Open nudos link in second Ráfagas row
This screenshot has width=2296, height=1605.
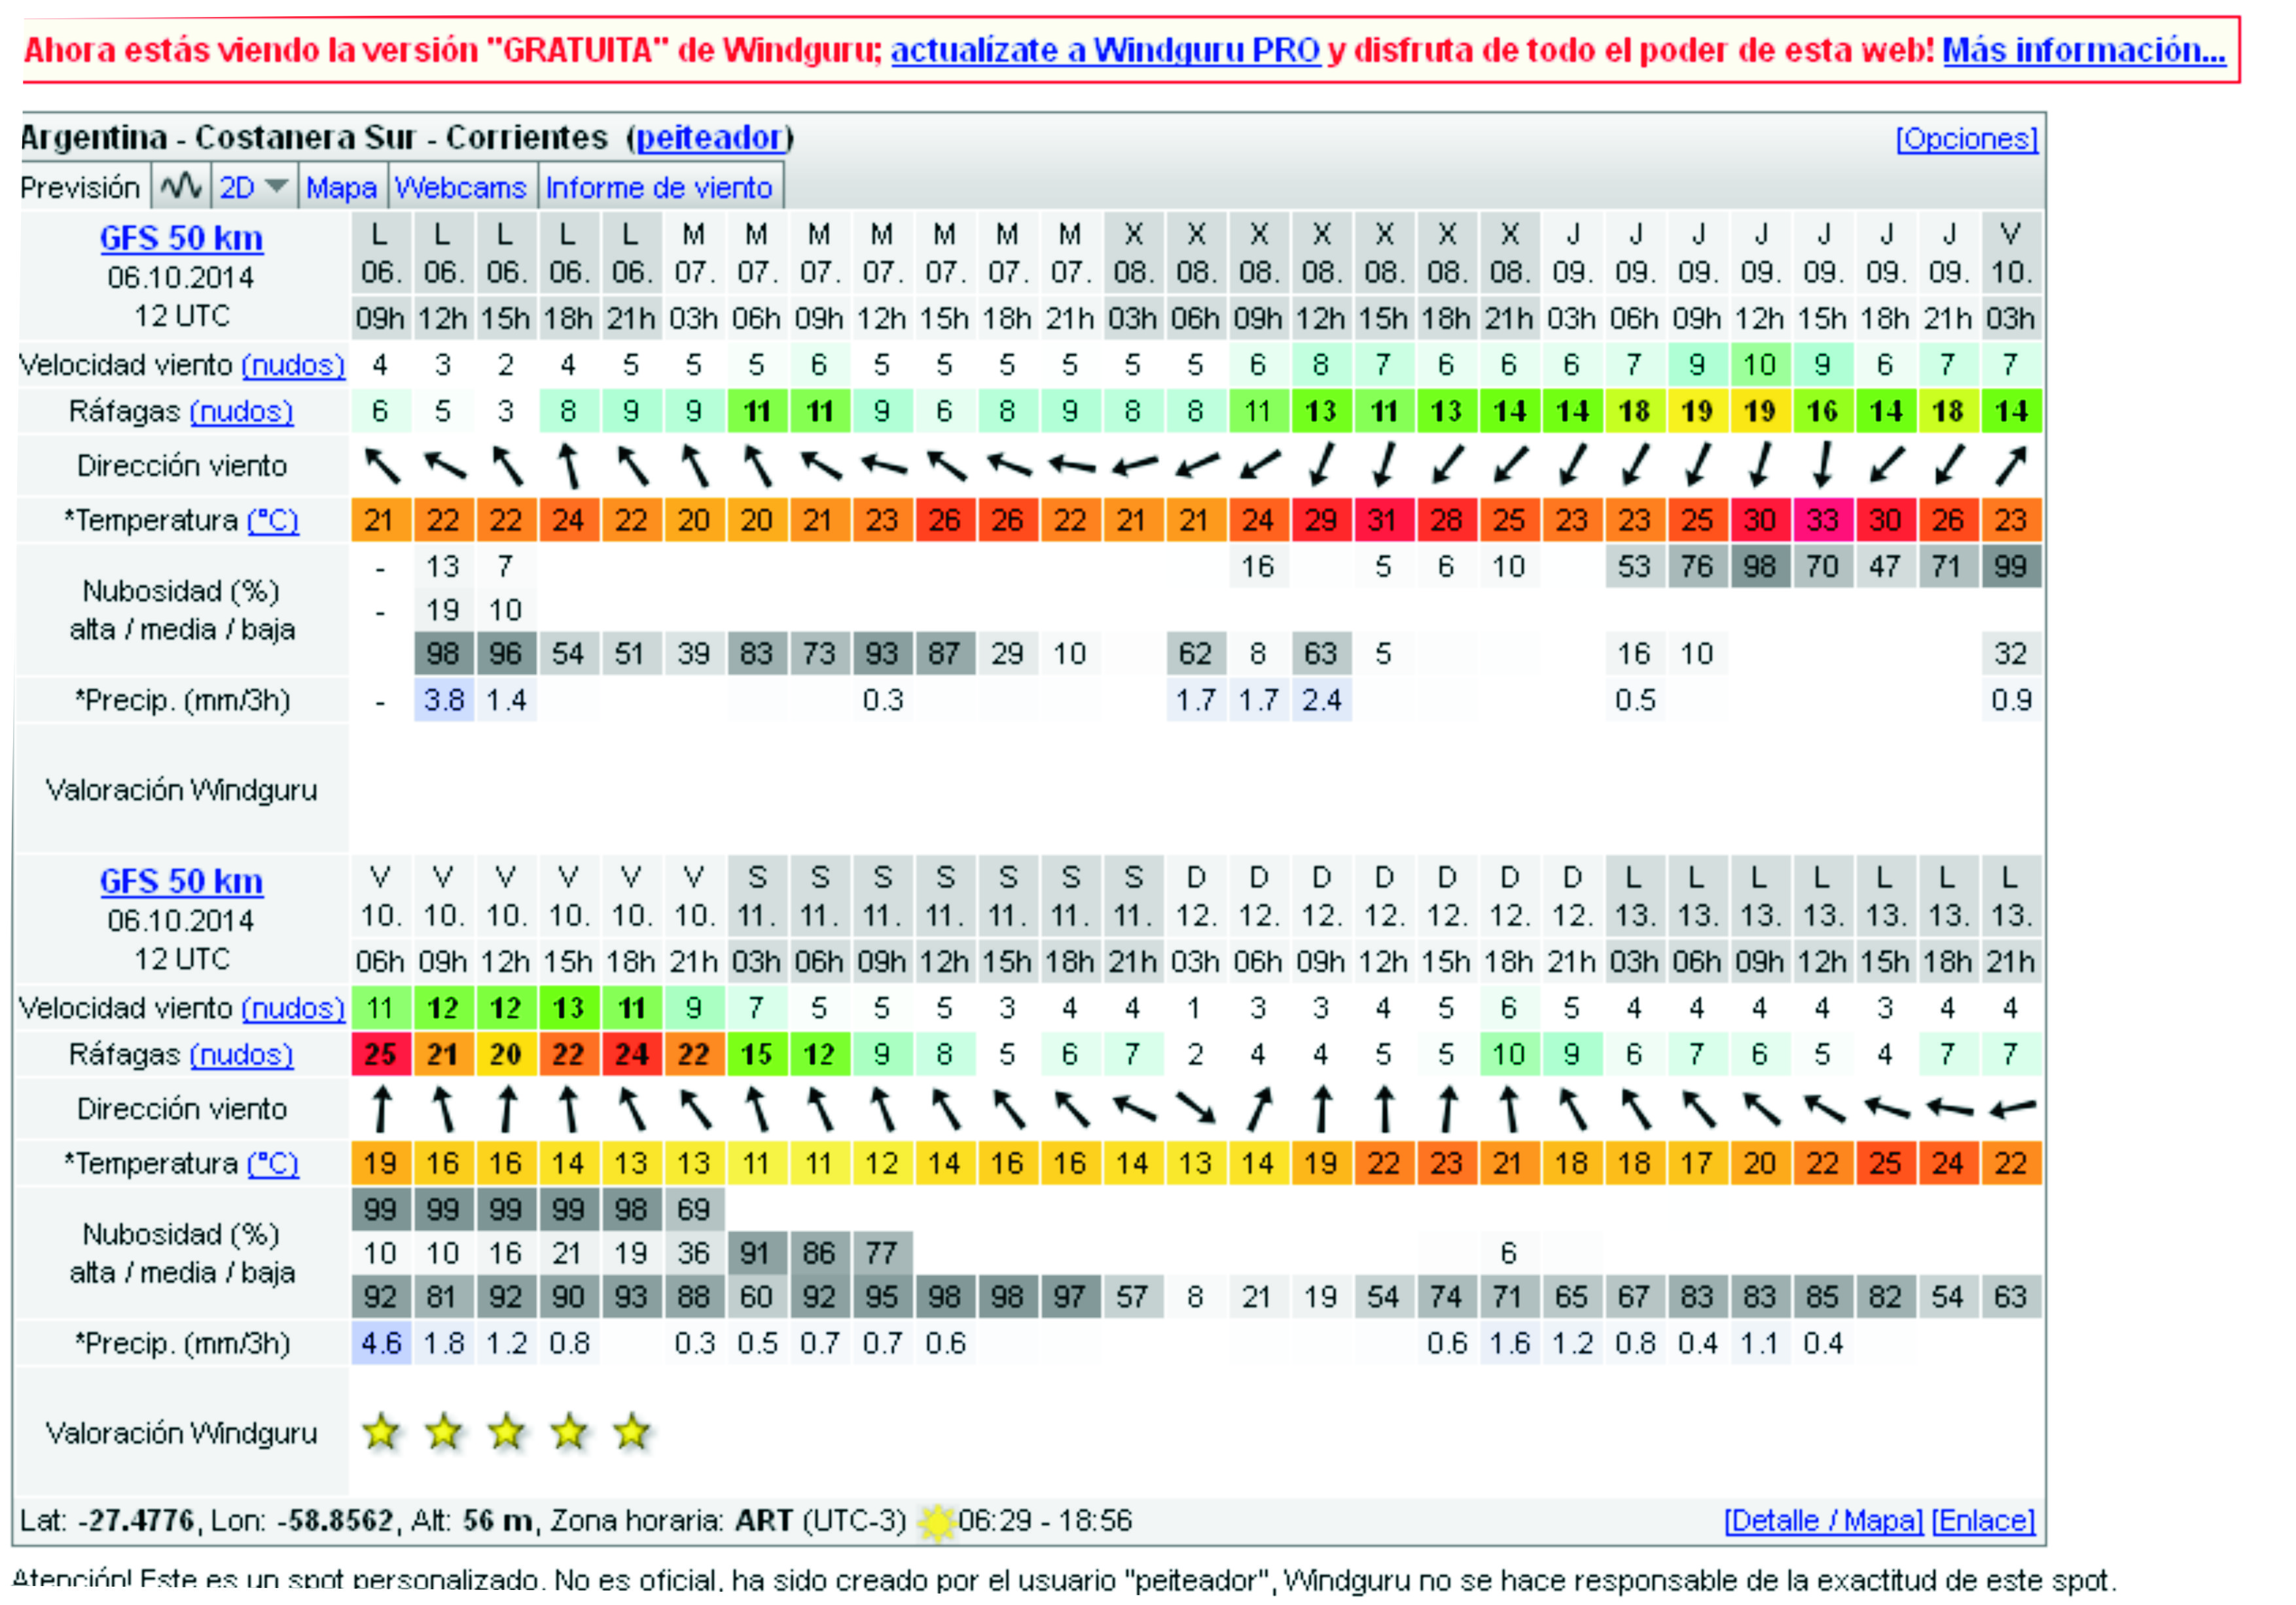241,1055
